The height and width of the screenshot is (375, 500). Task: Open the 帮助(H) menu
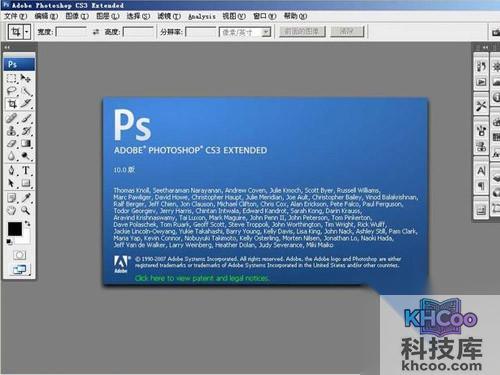(295, 16)
